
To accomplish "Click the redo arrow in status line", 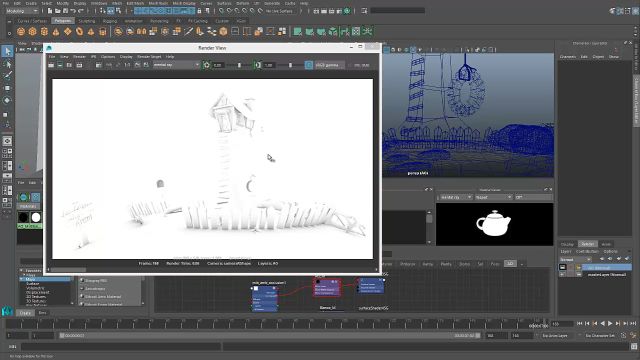I will tap(81, 11).
